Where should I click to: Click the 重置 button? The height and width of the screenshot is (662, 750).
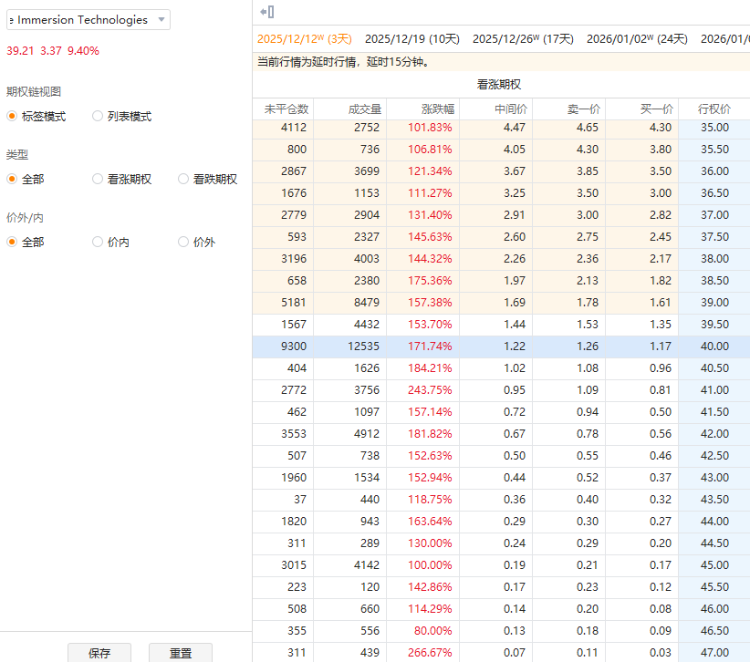click(x=180, y=653)
